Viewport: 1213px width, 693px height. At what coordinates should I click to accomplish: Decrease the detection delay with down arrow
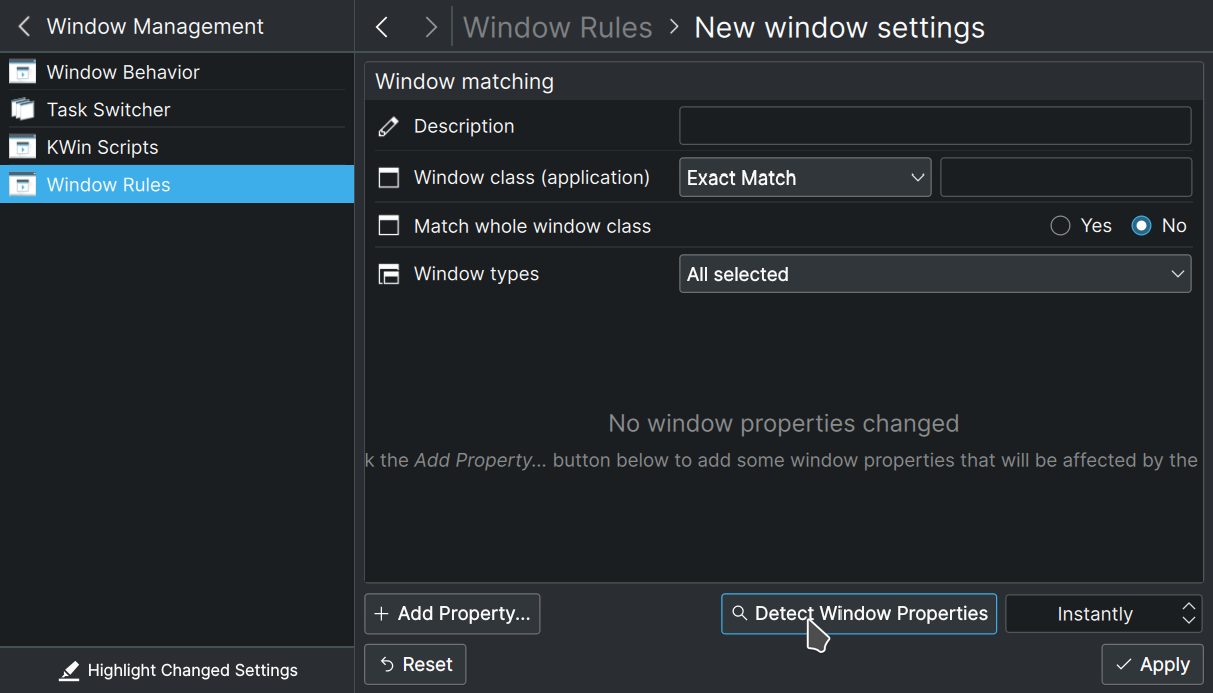[1188, 621]
